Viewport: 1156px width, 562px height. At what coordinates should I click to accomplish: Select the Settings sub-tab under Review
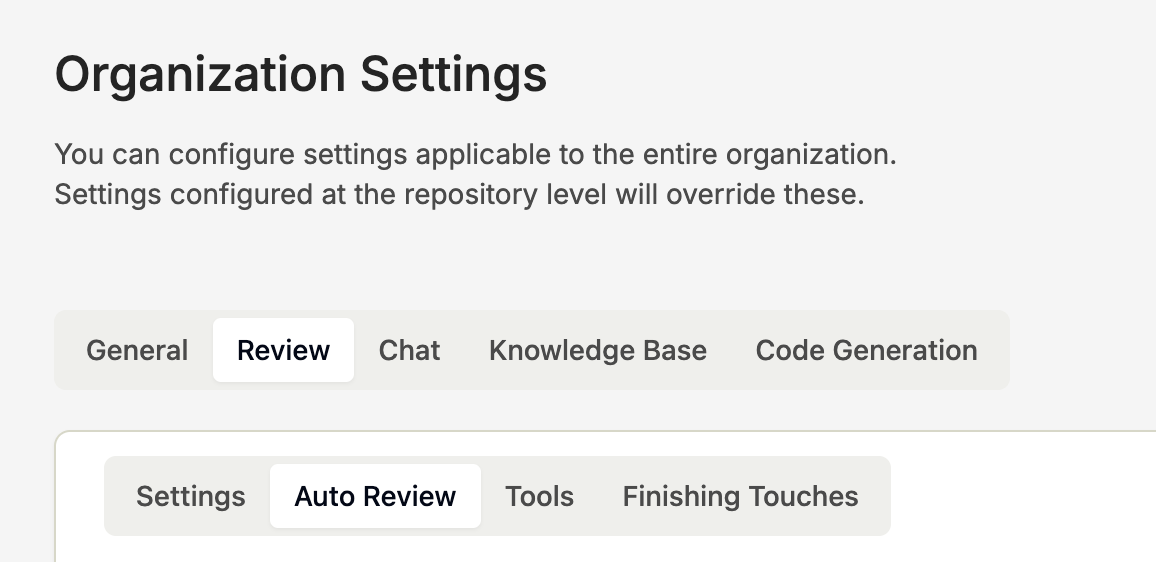click(x=190, y=497)
